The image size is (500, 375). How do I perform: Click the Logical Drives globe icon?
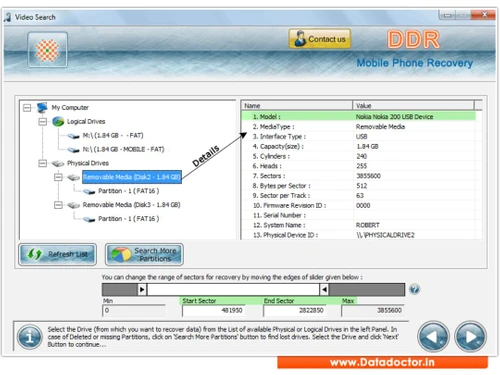[x=58, y=121]
